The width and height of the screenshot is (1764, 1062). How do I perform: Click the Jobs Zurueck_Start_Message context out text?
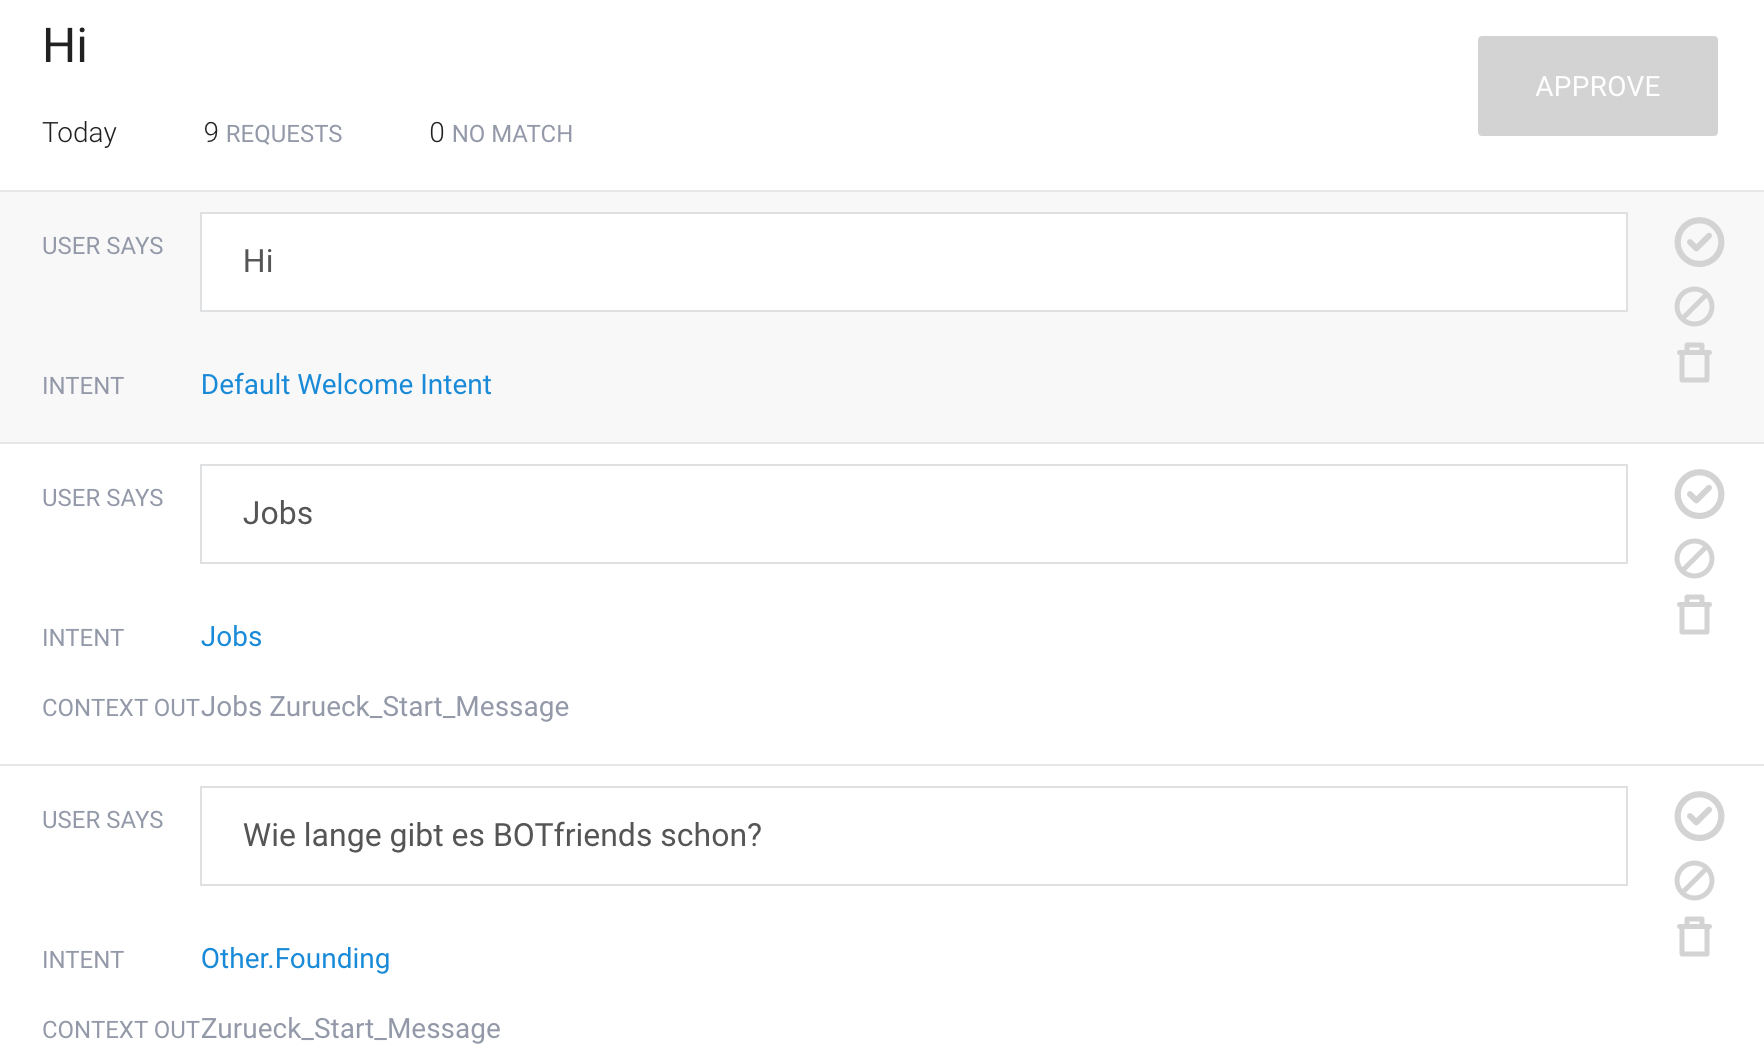pyautogui.click(x=385, y=707)
